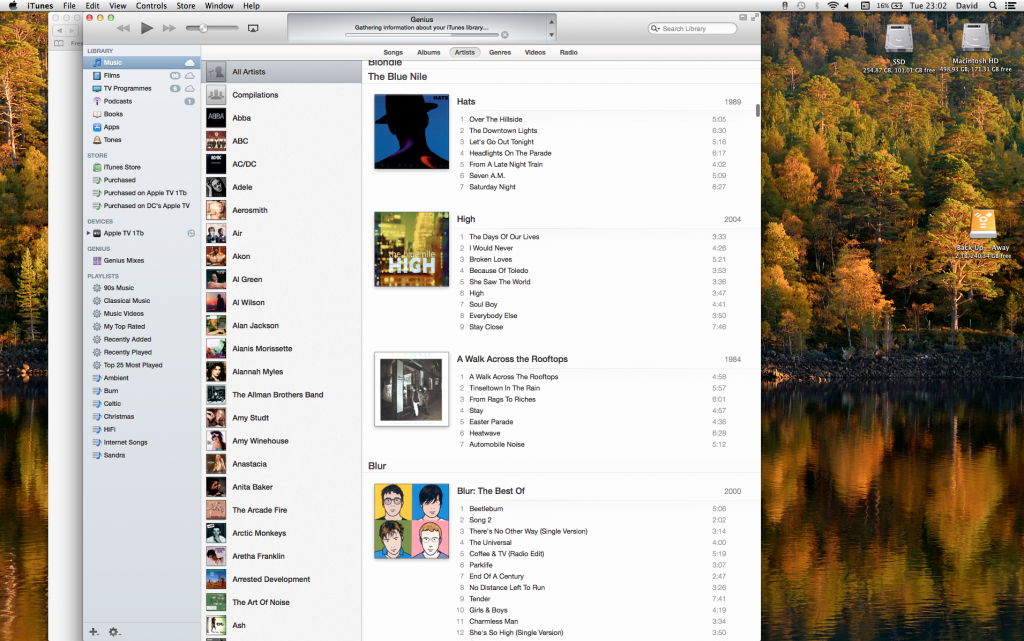The height and width of the screenshot is (641, 1024).
Task: Switch to the Songs tab
Action: pyautogui.click(x=393, y=52)
